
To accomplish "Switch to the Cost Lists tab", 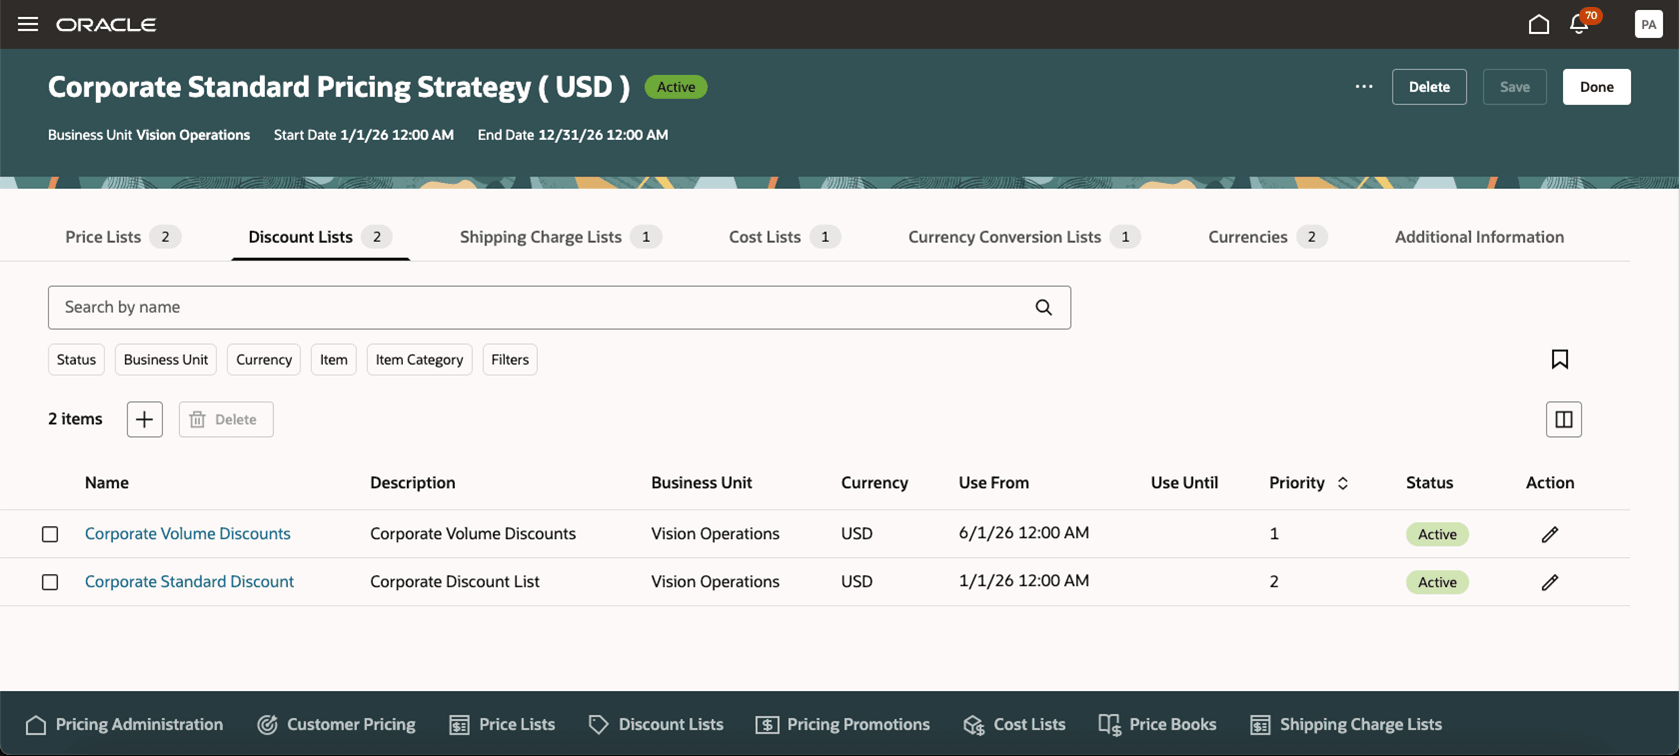I will coord(785,237).
